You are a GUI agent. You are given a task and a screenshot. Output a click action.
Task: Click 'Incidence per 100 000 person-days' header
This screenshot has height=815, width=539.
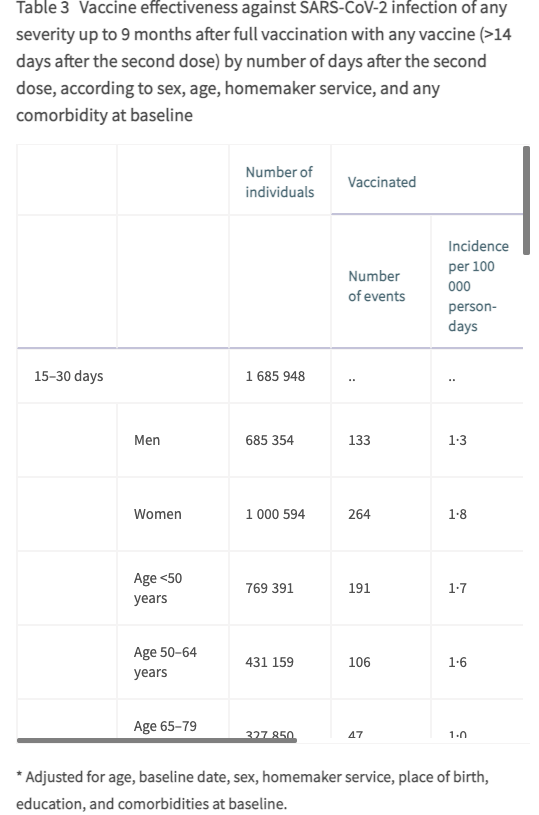click(x=478, y=286)
